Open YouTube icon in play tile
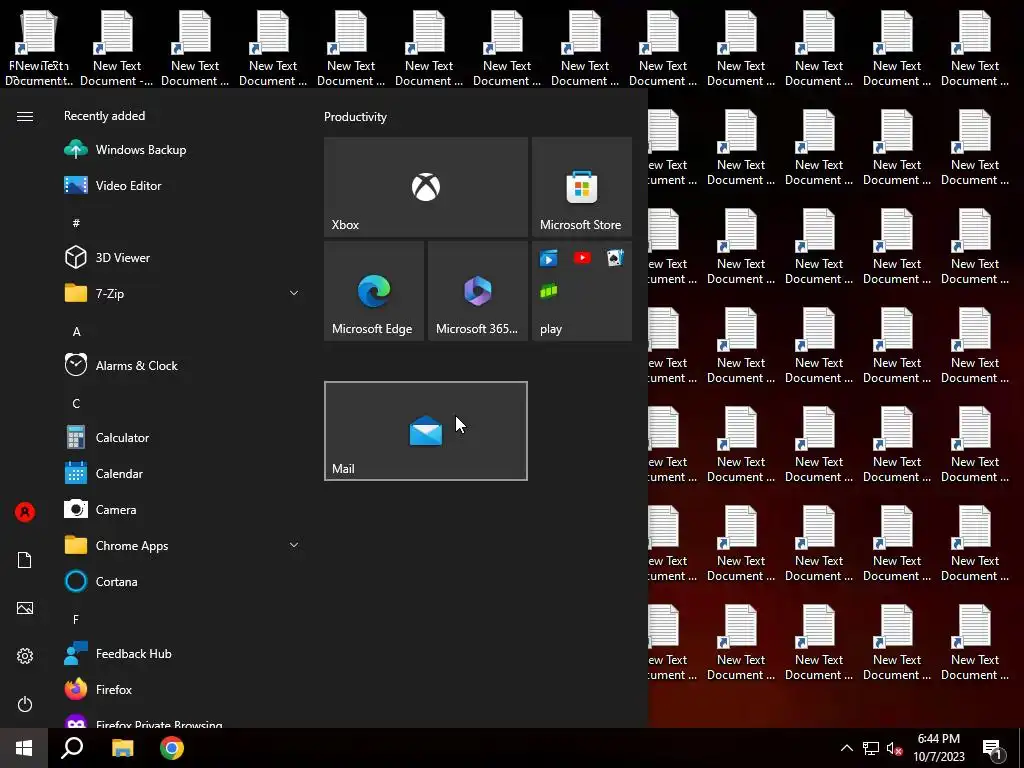Viewport: 1024px width, 768px height. click(582, 258)
